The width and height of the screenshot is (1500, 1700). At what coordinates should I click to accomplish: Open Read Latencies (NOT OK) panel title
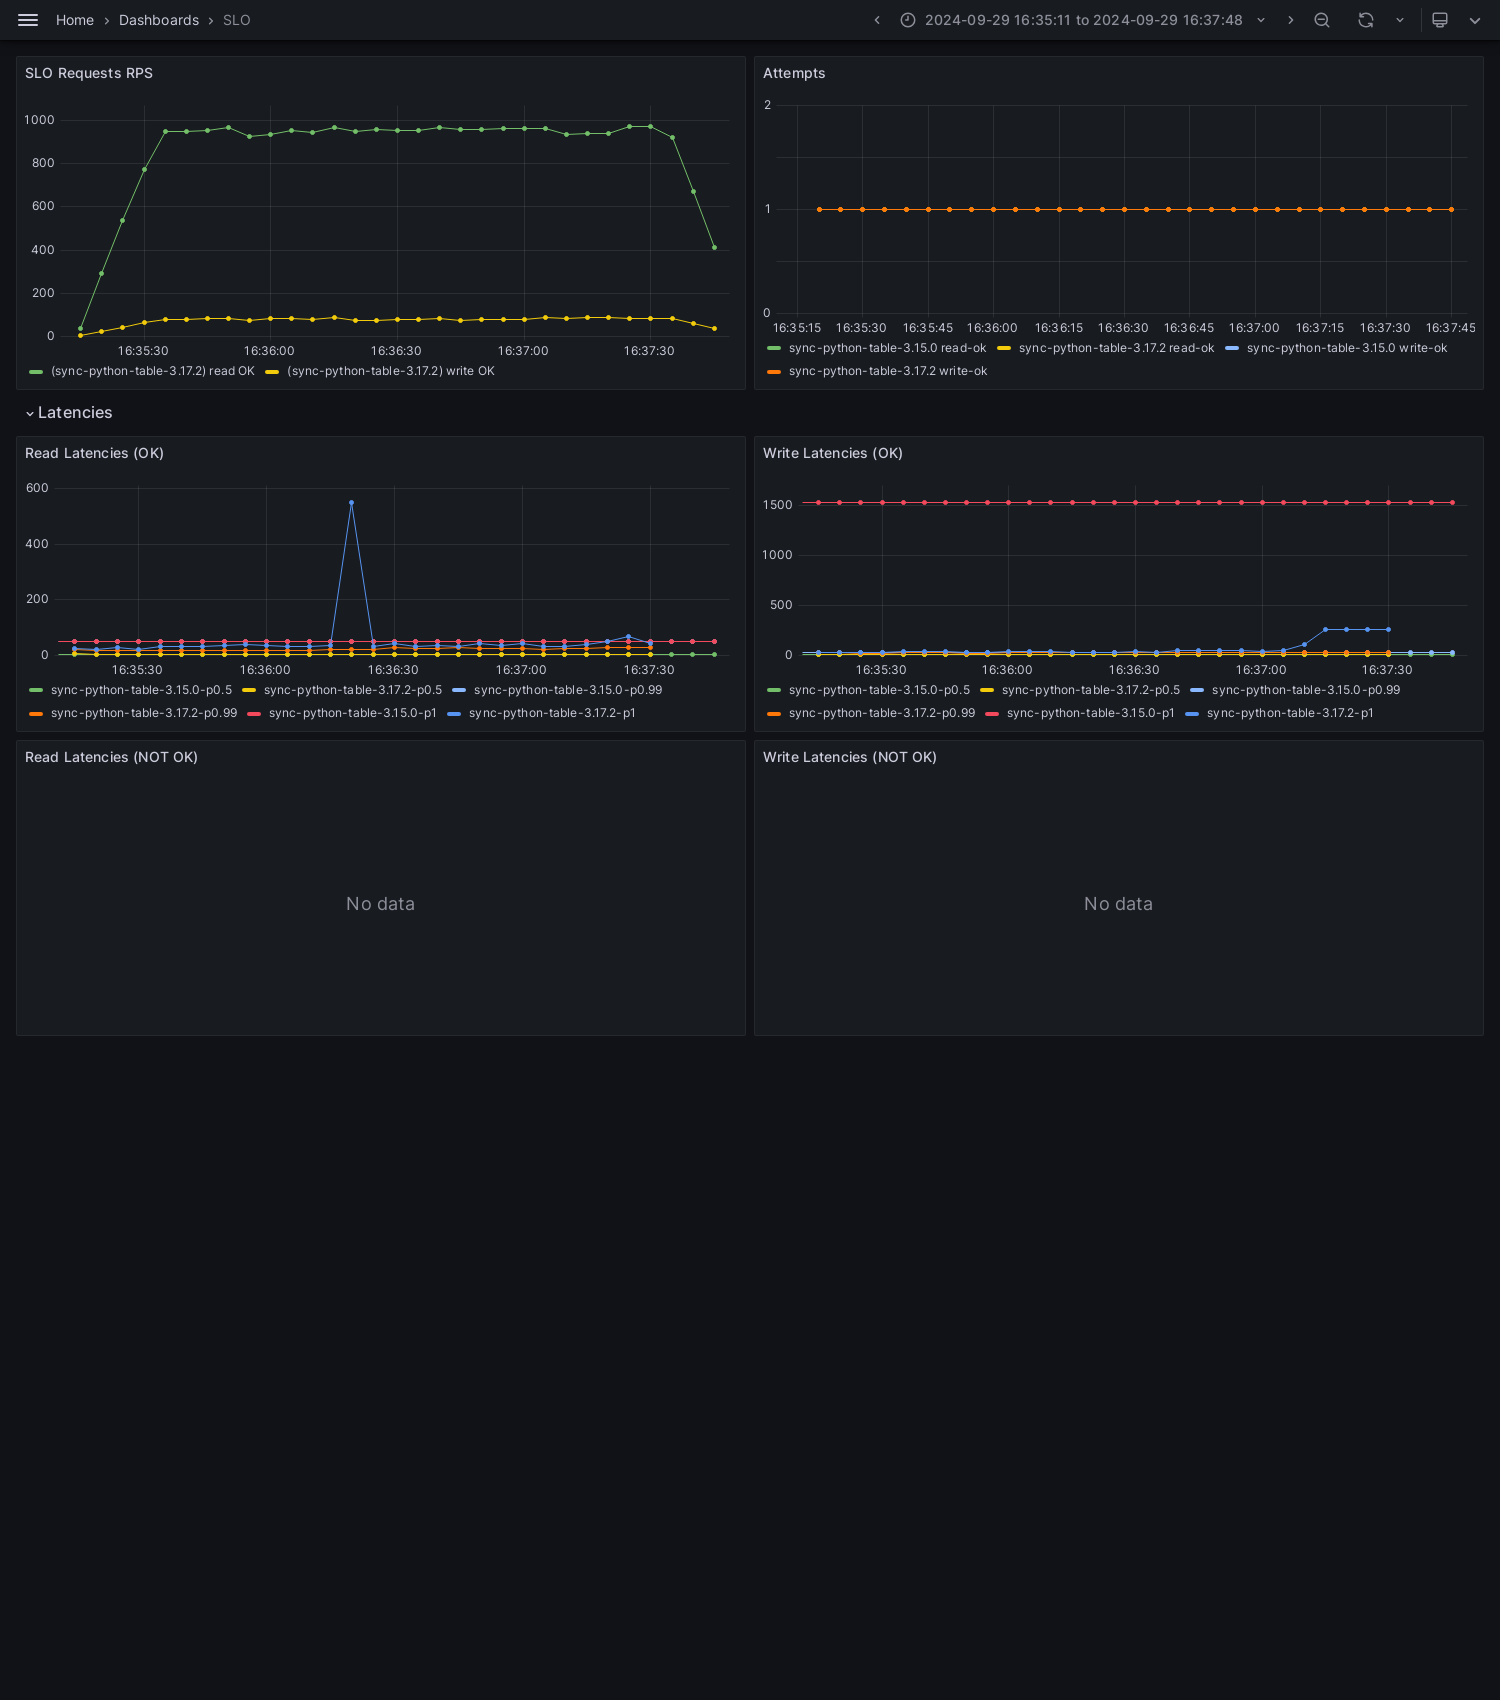point(111,757)
